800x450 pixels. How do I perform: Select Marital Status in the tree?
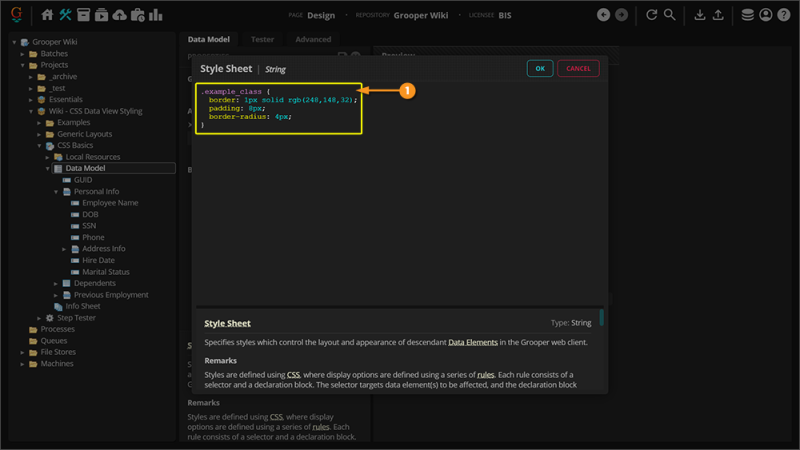click(105, 272)
